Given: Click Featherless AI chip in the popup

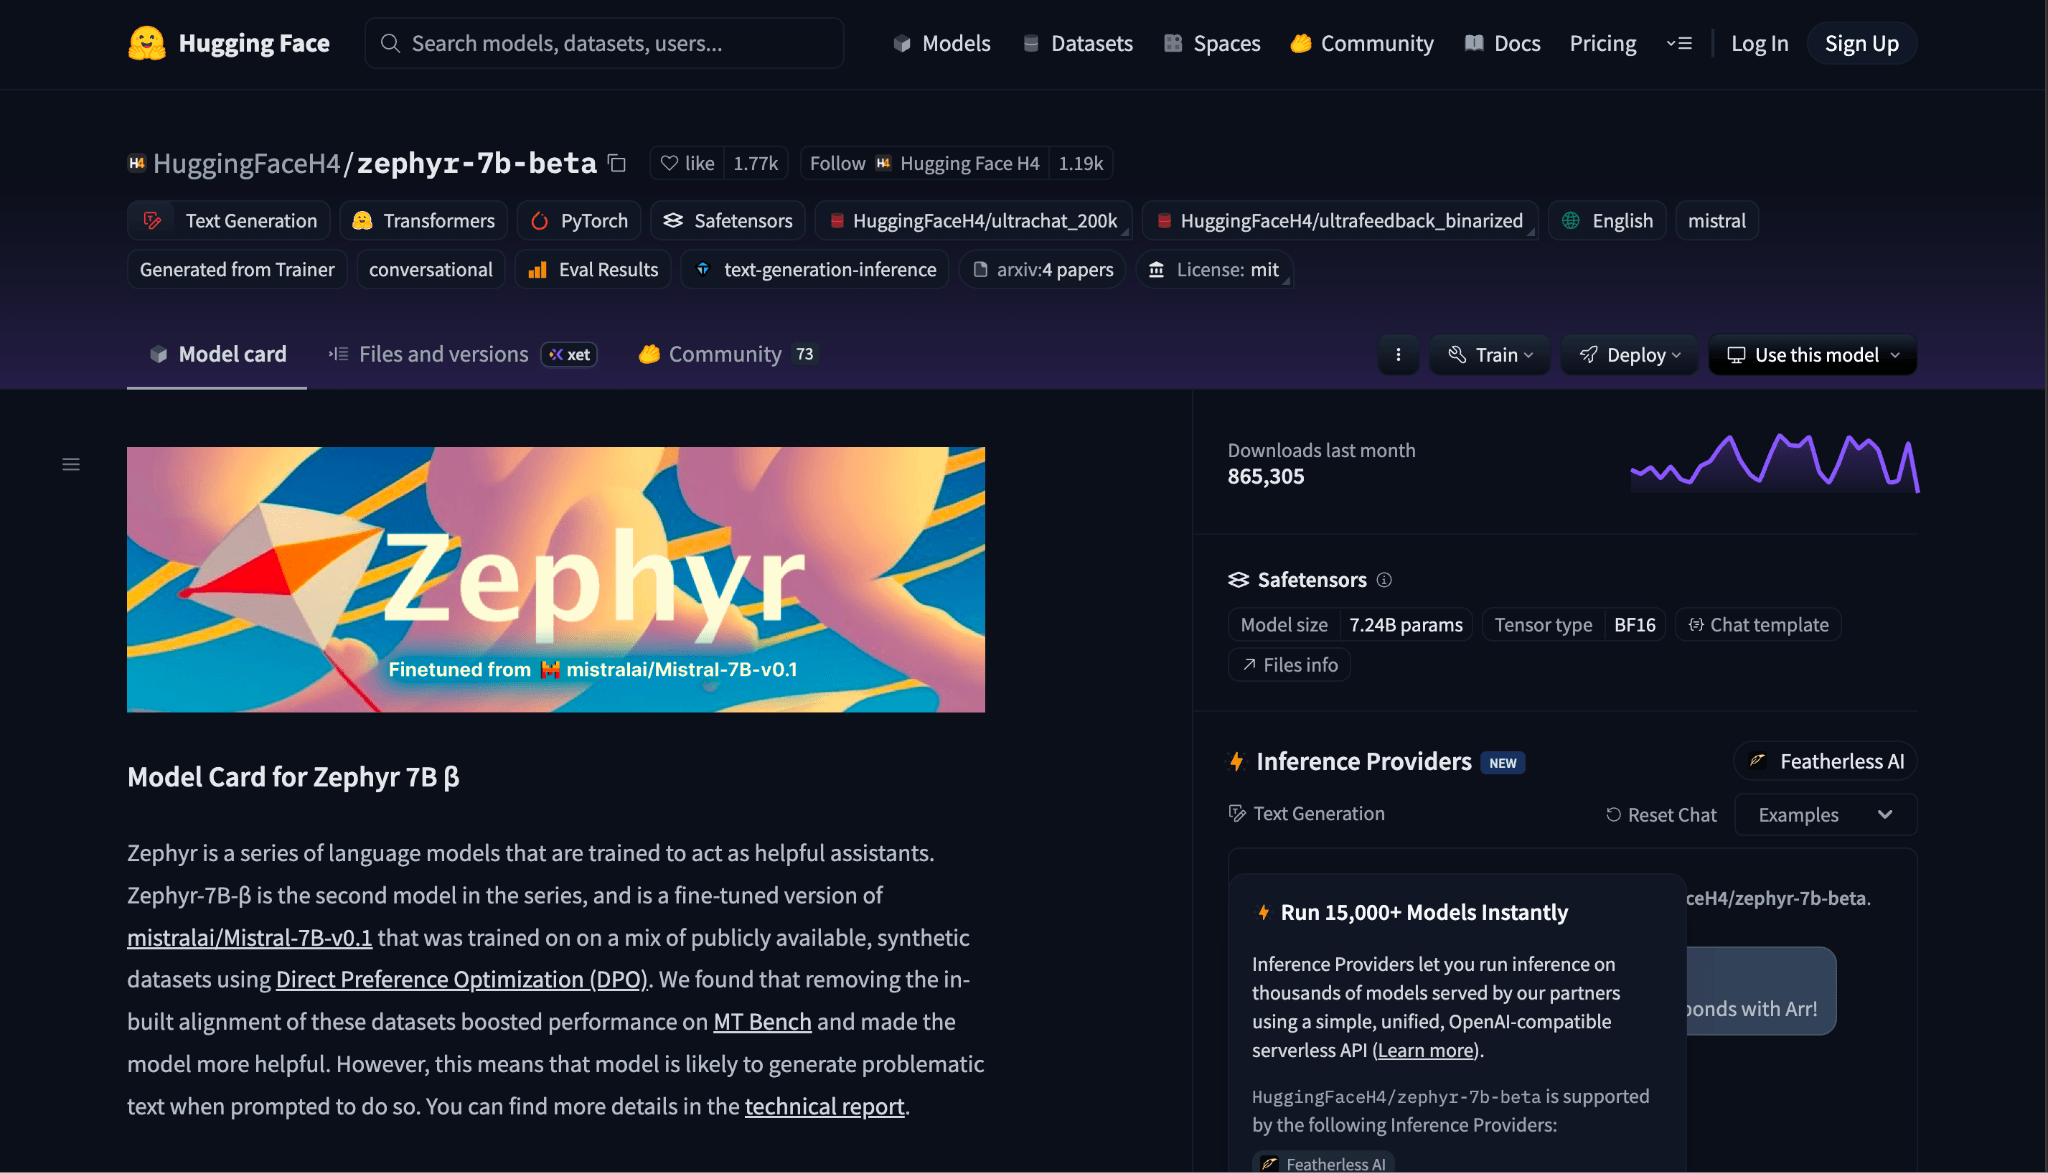Looking at the screenshot, I should pos(1323,1163).
